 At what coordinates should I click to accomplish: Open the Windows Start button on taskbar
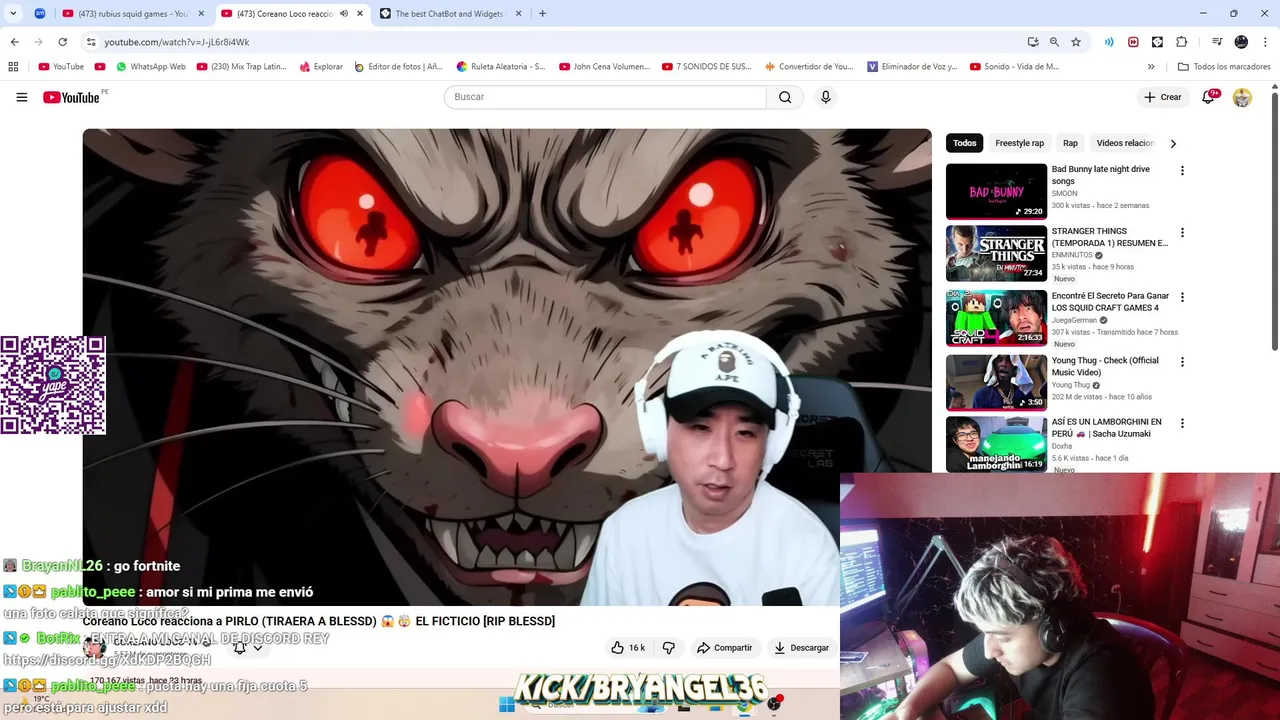click(x=507, y=705)
